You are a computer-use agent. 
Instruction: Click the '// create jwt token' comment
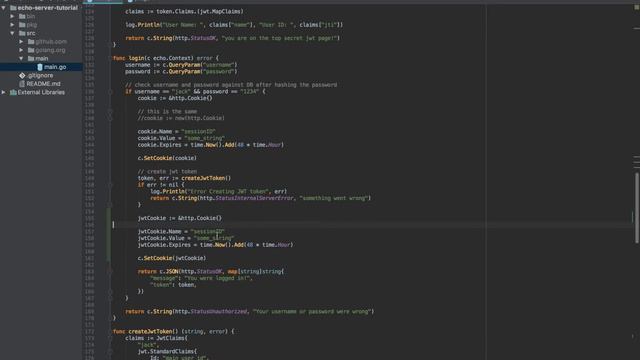coord(167,171)
